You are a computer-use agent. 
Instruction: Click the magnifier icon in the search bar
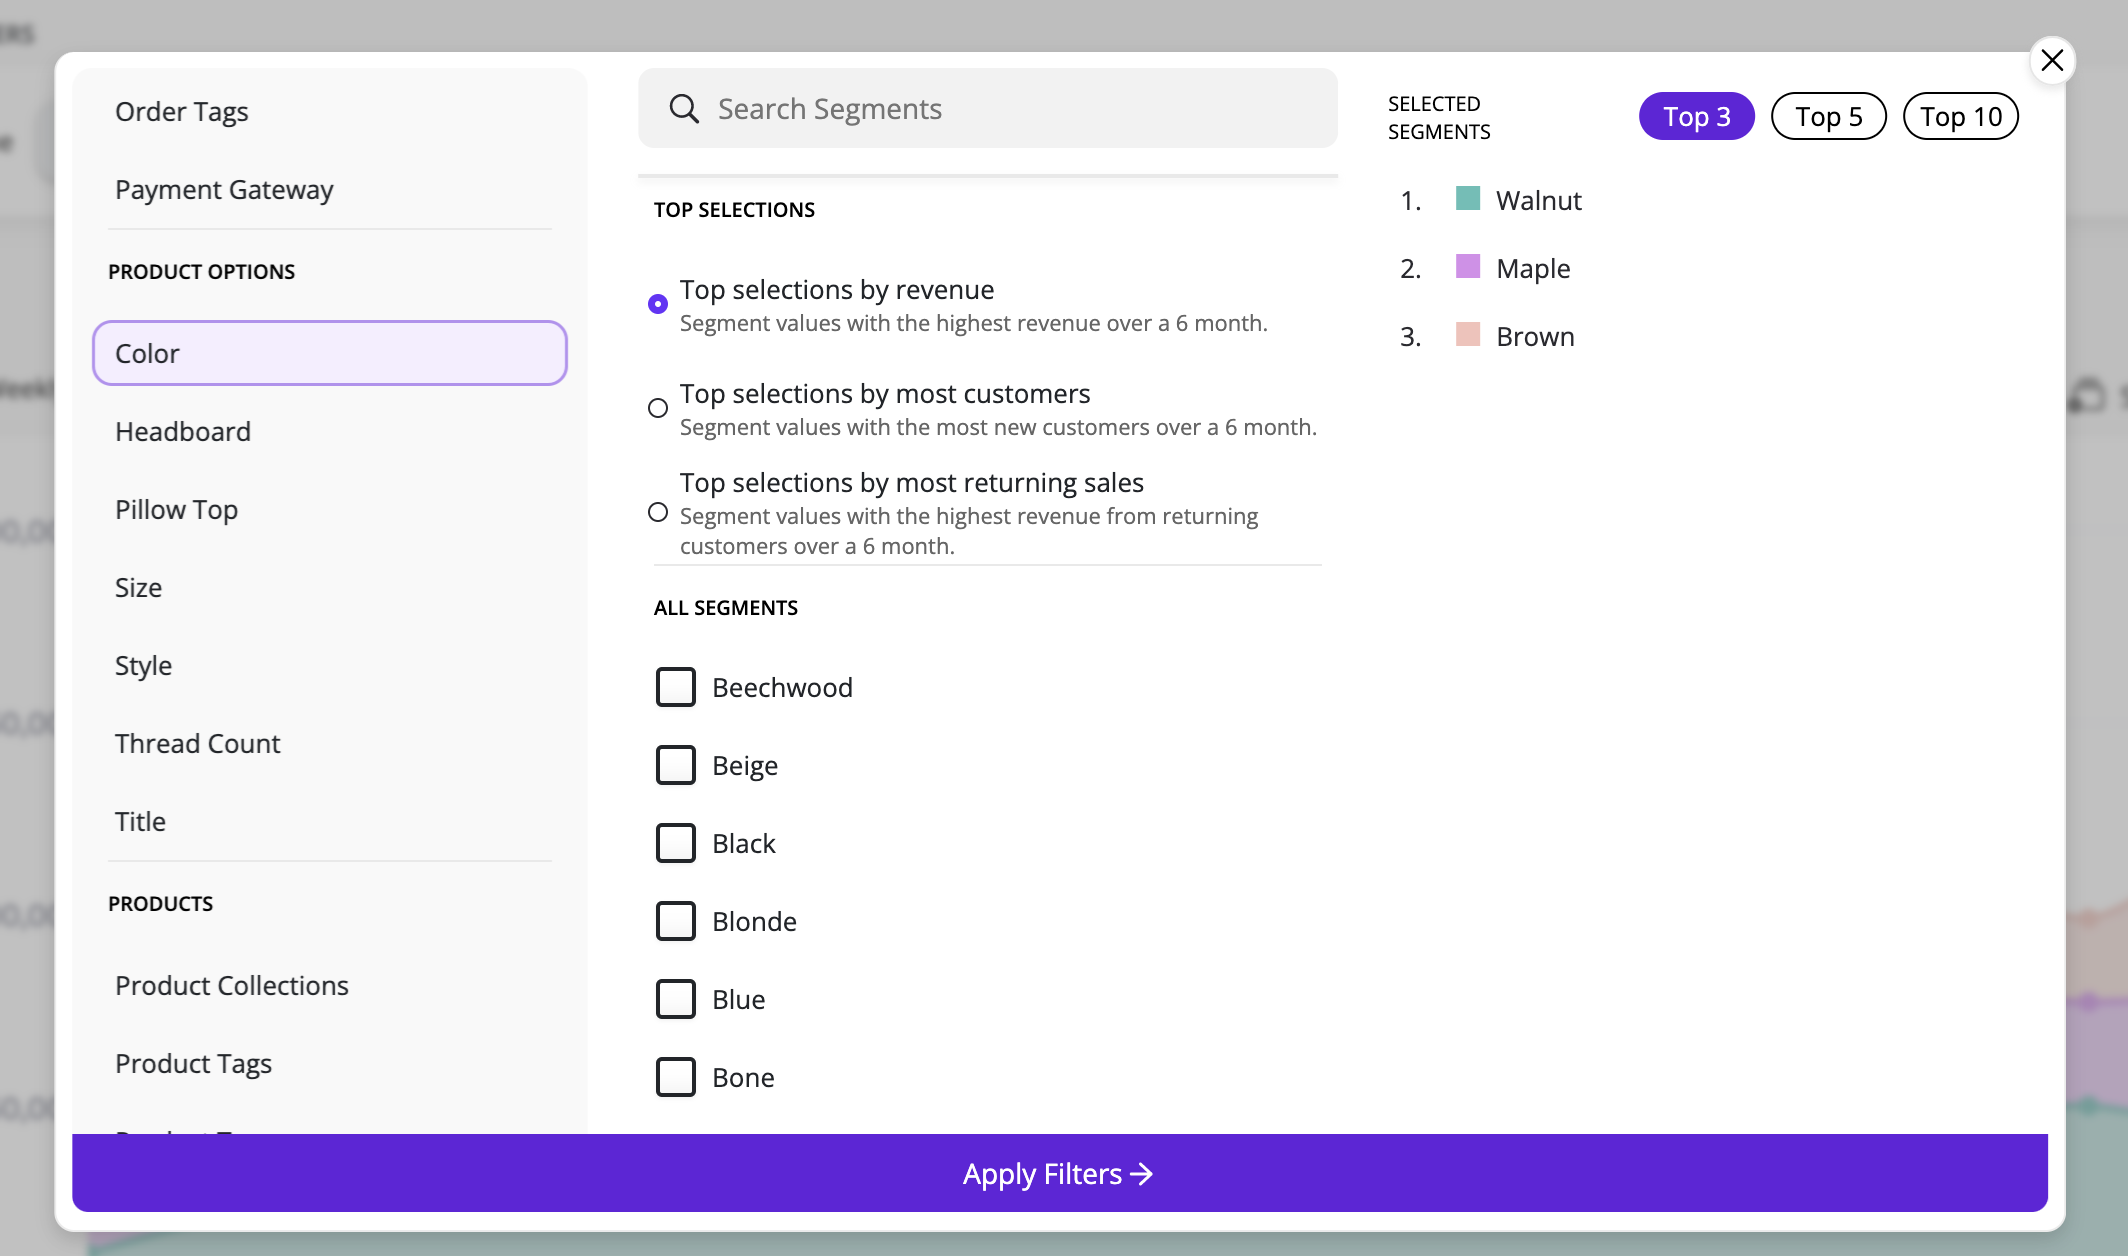point(684,109)
